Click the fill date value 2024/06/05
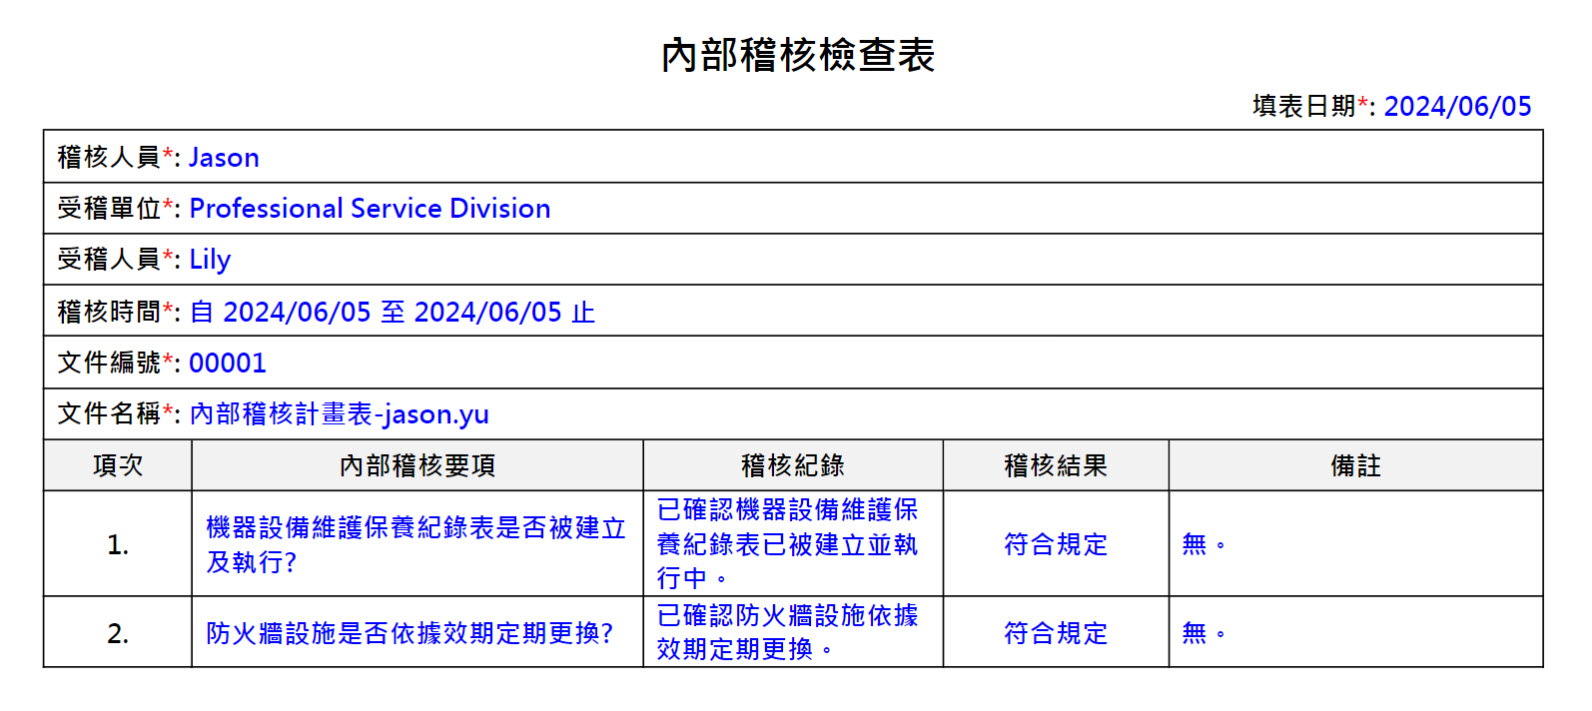The image size is (1592, 711). coord(1457,106)
